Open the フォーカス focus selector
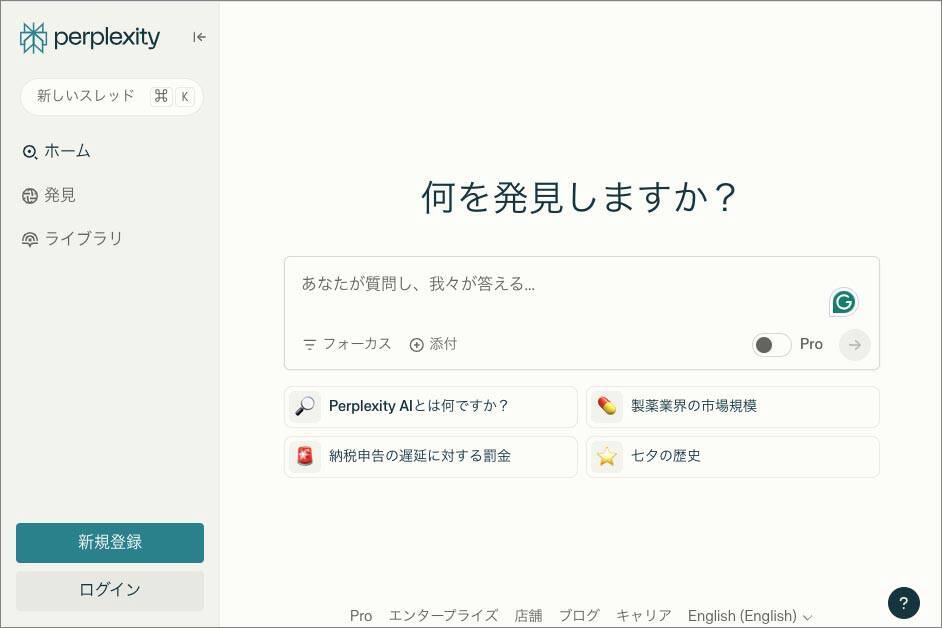 (347, 344)
